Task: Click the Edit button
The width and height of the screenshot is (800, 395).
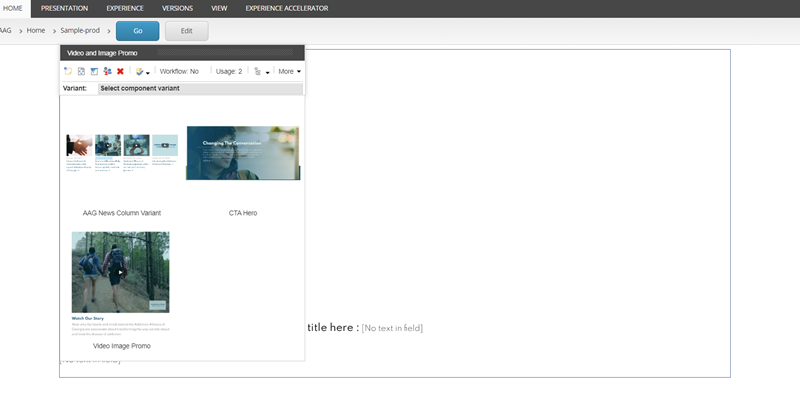Action: (x=187, y=31)
